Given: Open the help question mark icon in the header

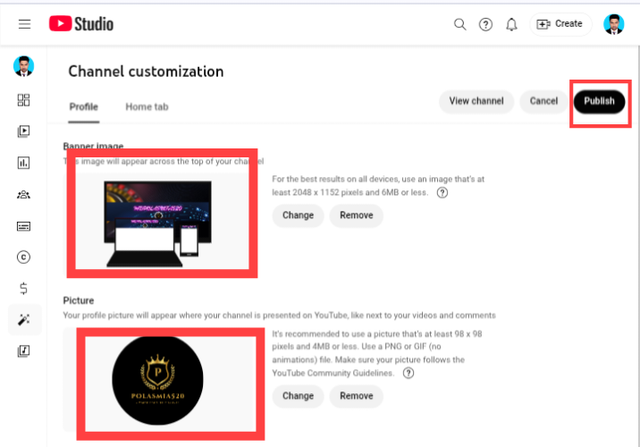Looking at the screenshot, I should pyautogui.click(x=486, y=24).
